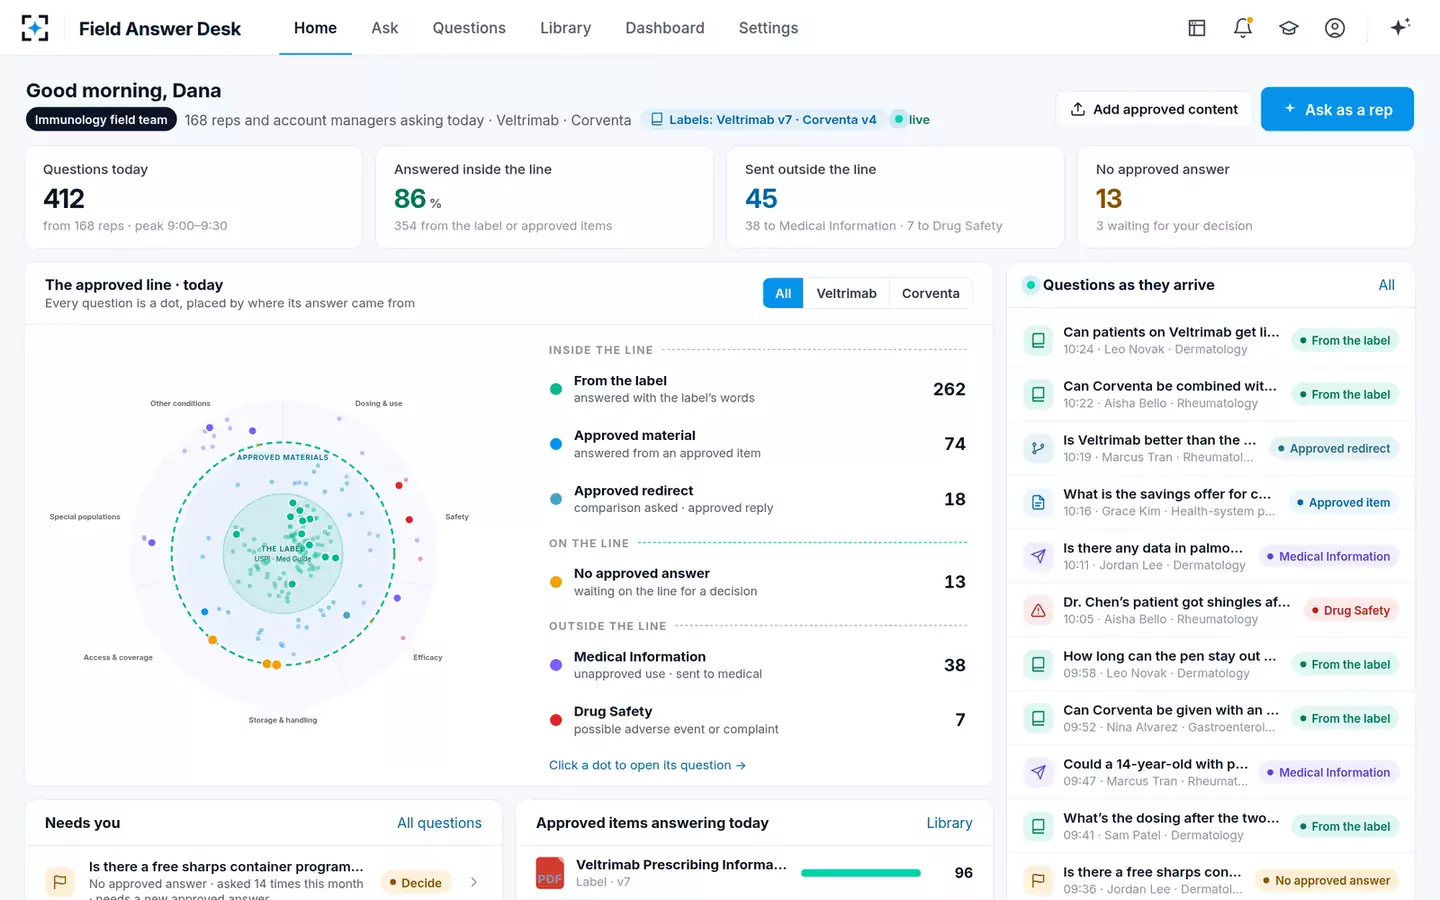The width and height of the screenshot is (1440, 900).
Task: Click the Immunology field team badge
Action: click(x=101, y=120)
